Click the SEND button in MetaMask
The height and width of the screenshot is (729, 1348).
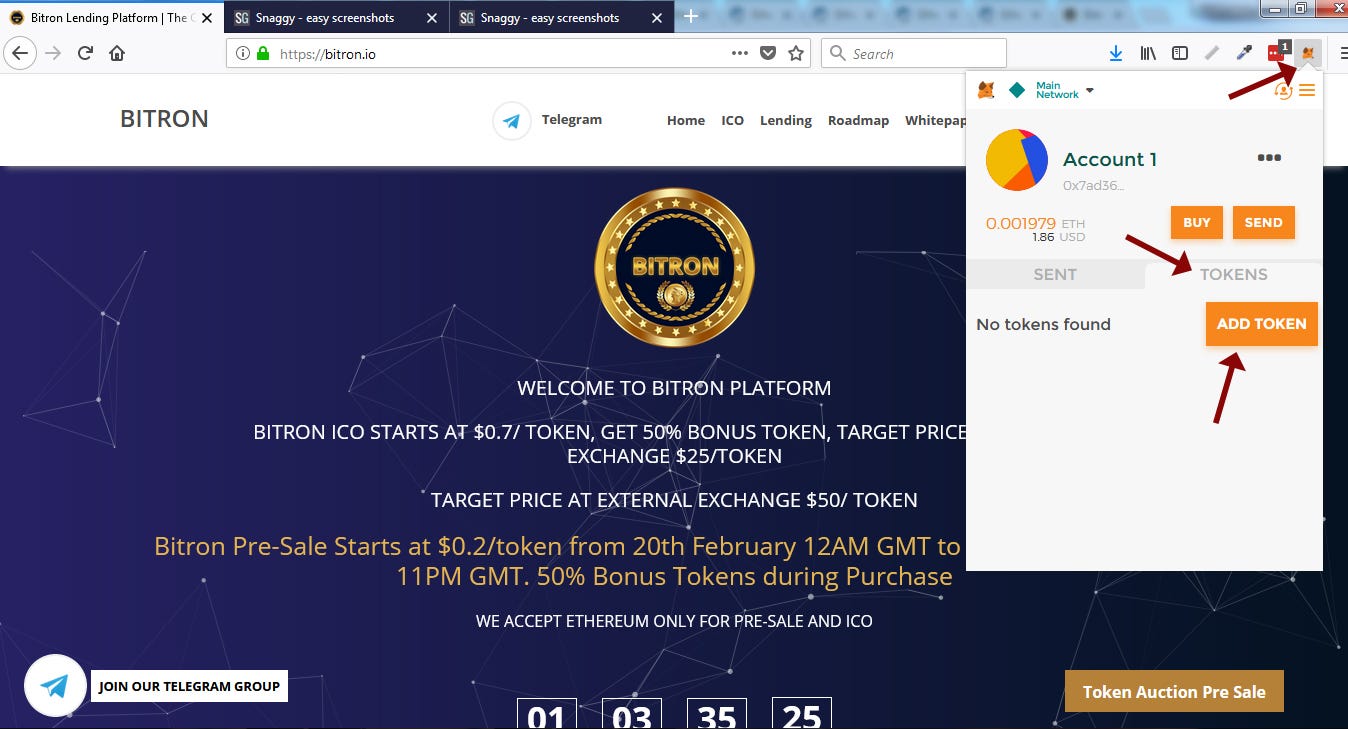[x=1264, y=222]
